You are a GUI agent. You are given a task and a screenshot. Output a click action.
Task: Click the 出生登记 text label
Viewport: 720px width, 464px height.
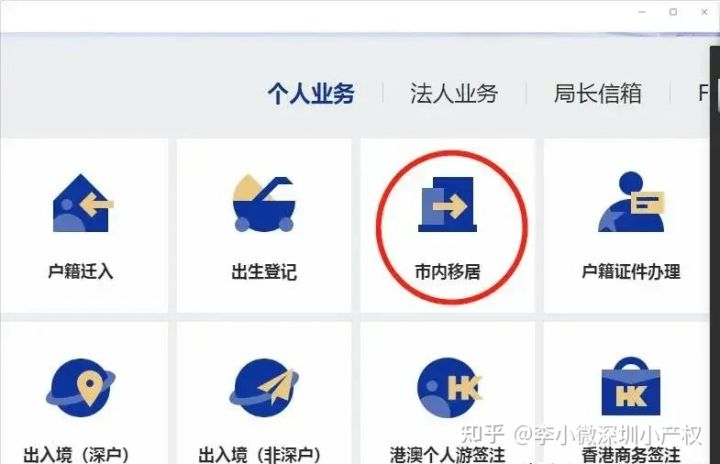coord(264,272)
